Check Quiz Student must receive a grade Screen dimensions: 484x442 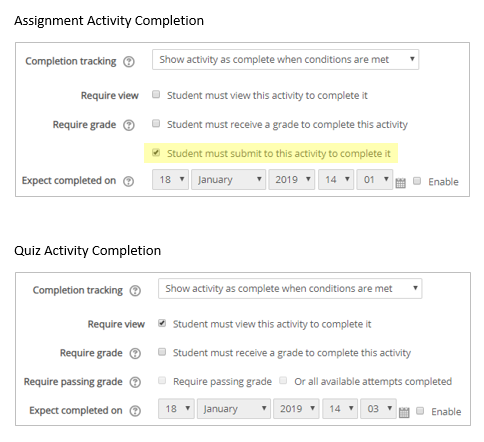coord(162,352)
